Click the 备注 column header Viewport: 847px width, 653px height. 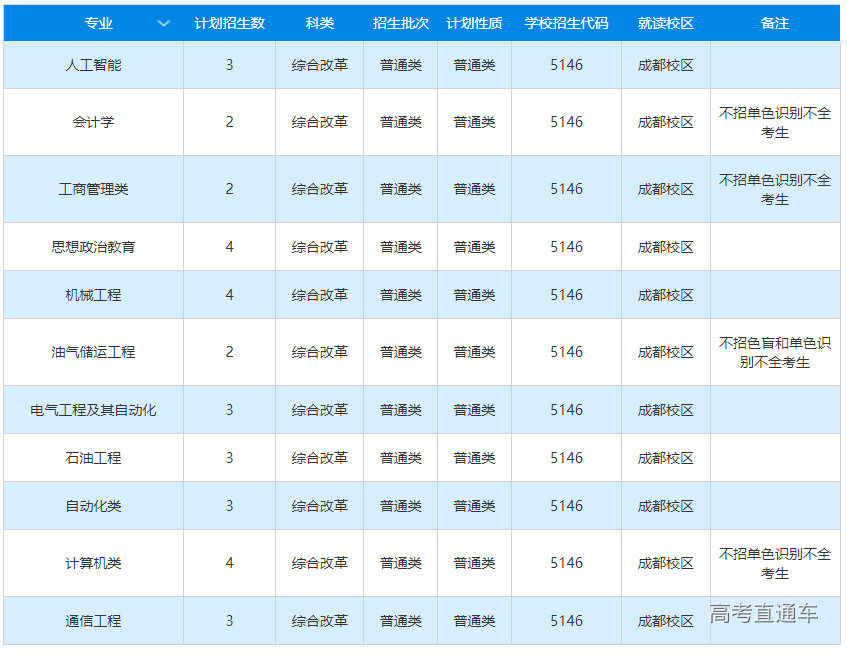(x=774, y=23)
